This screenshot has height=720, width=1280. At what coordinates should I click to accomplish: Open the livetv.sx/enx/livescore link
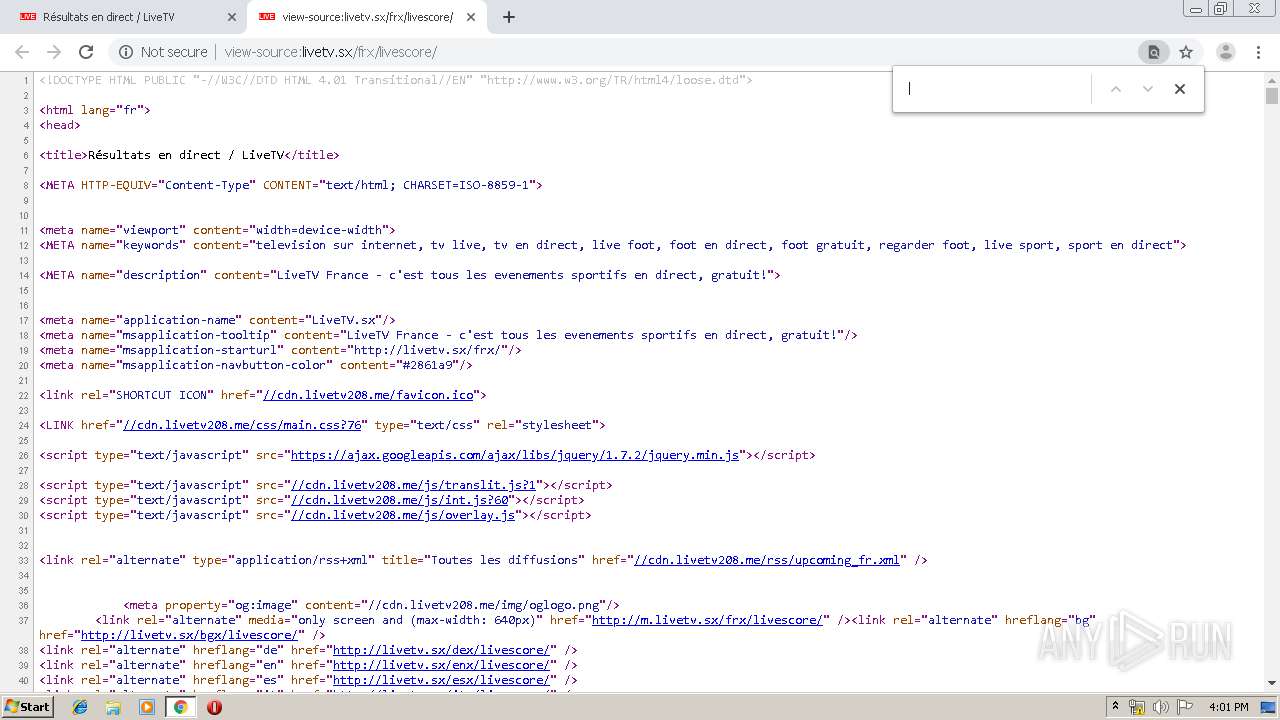[441, 665]
